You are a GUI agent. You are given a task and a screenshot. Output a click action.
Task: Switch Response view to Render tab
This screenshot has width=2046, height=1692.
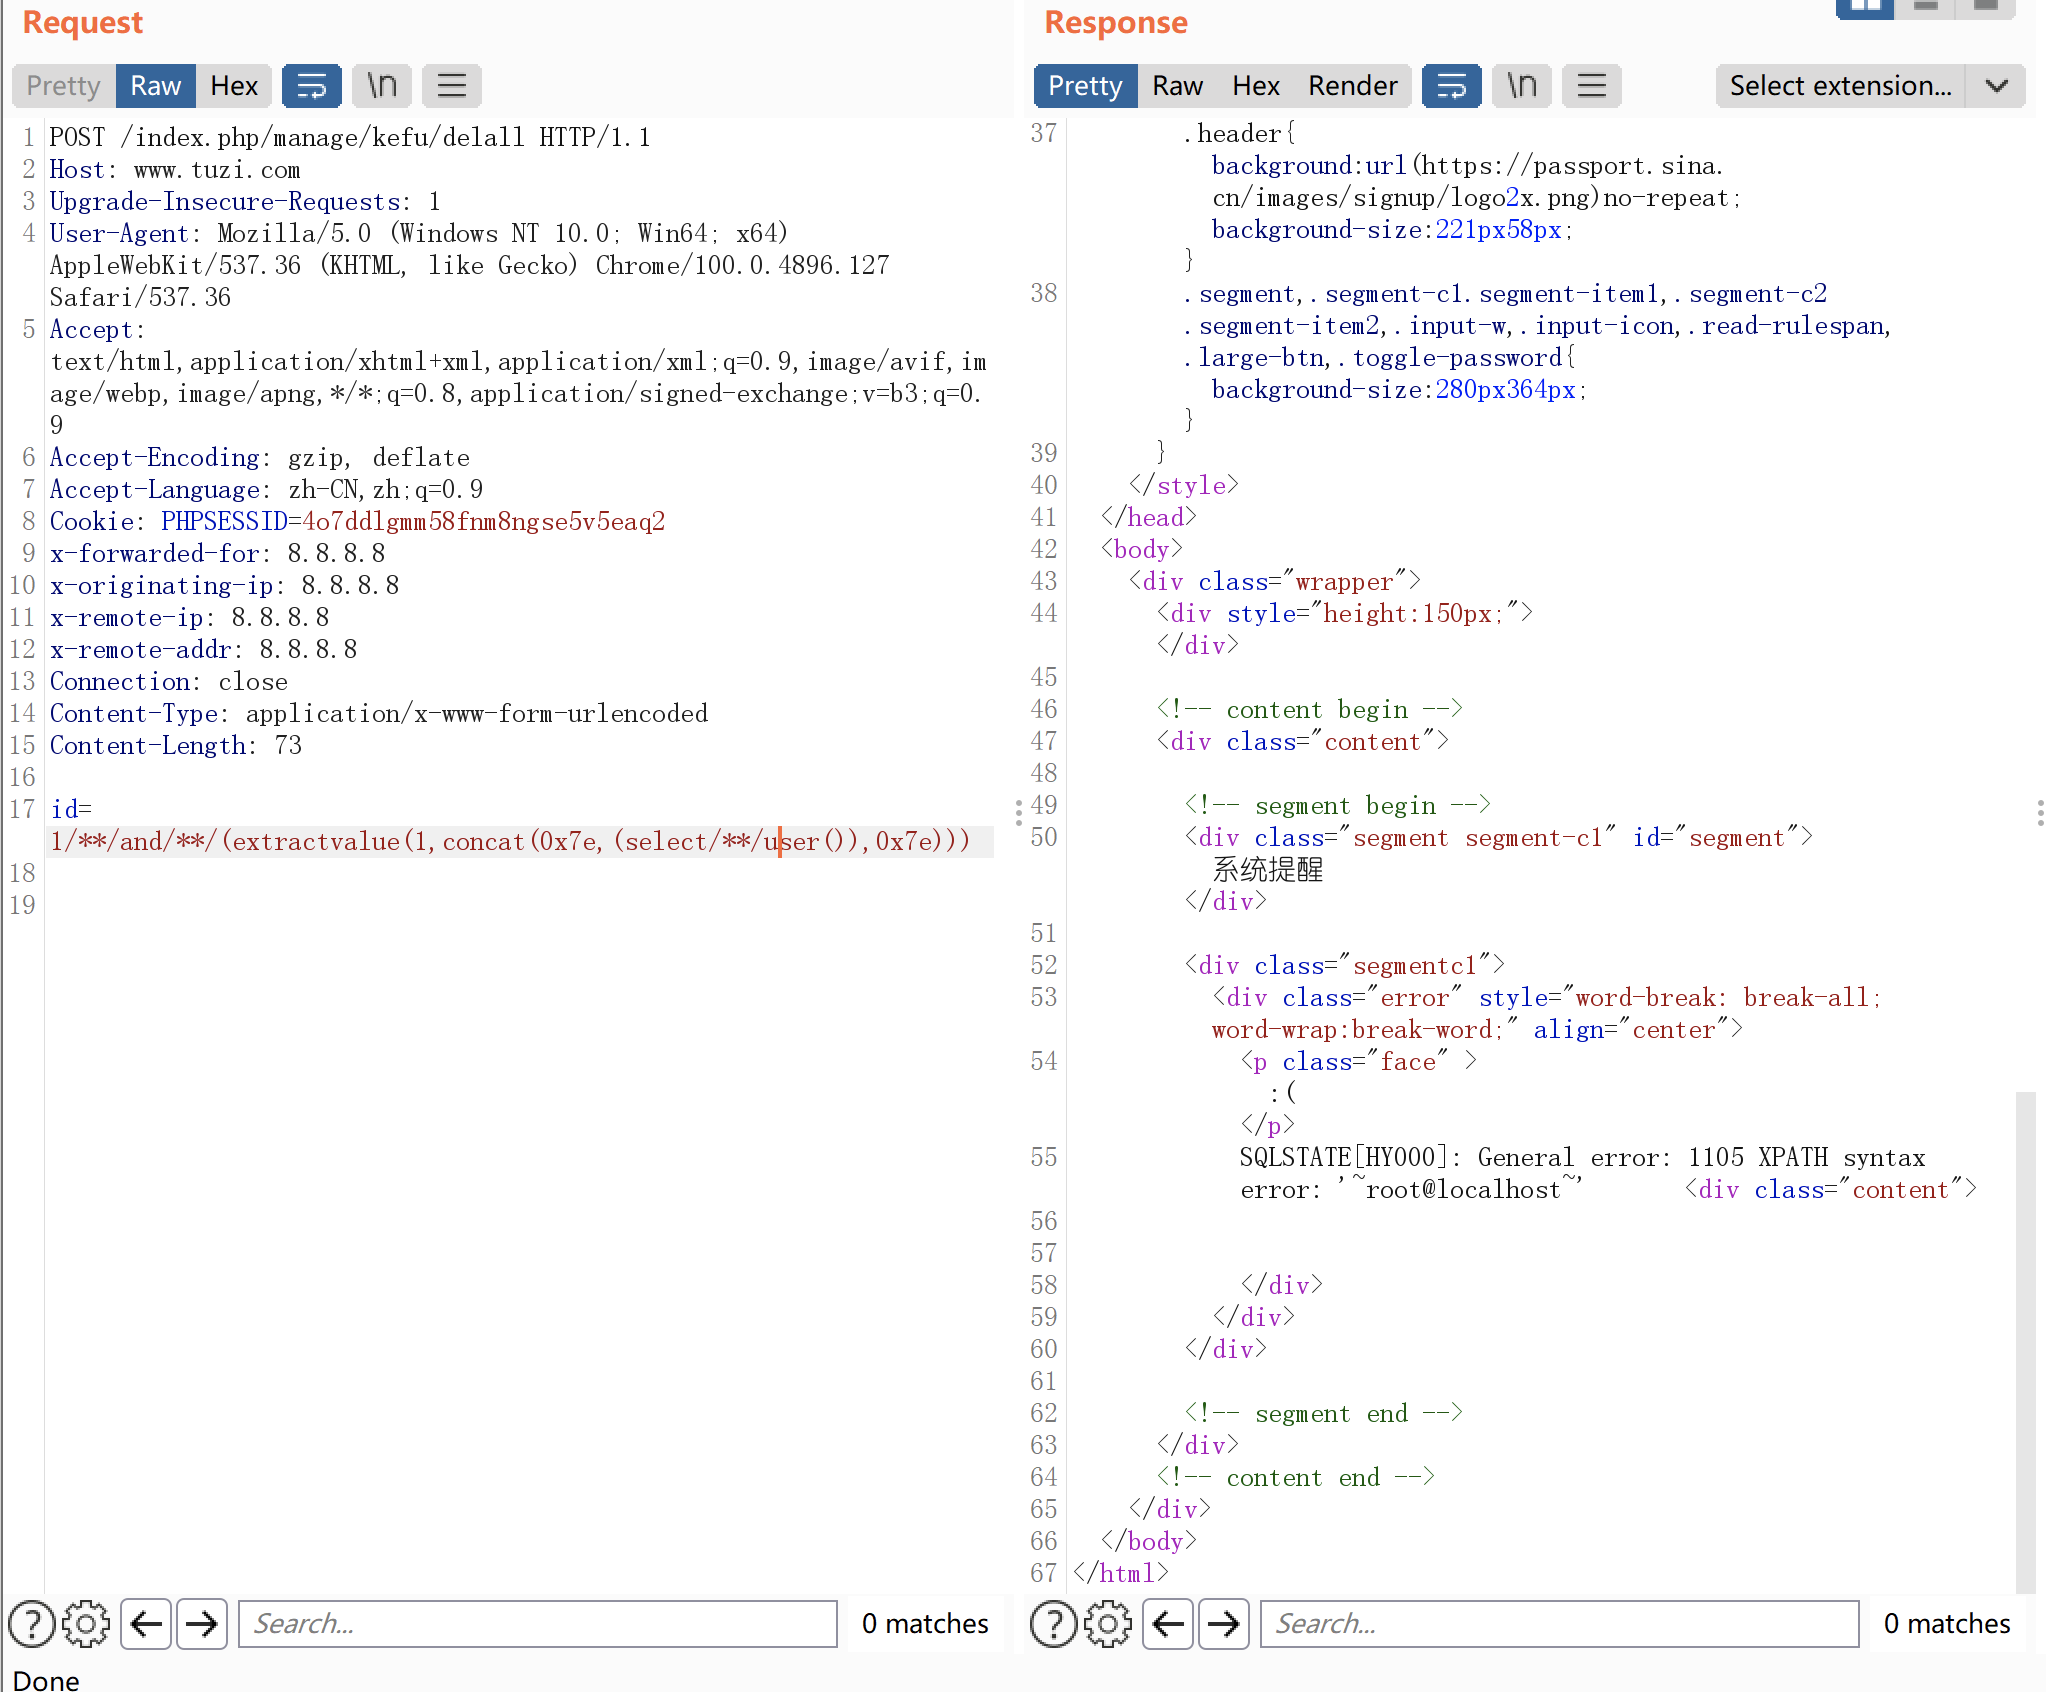[x=1352, y=86]
